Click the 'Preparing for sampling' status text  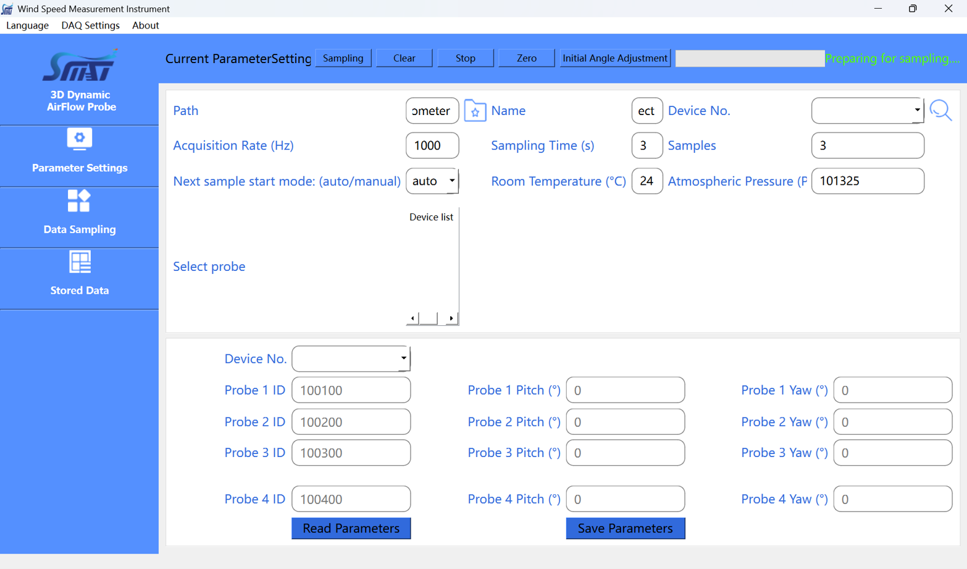[892, 59]
